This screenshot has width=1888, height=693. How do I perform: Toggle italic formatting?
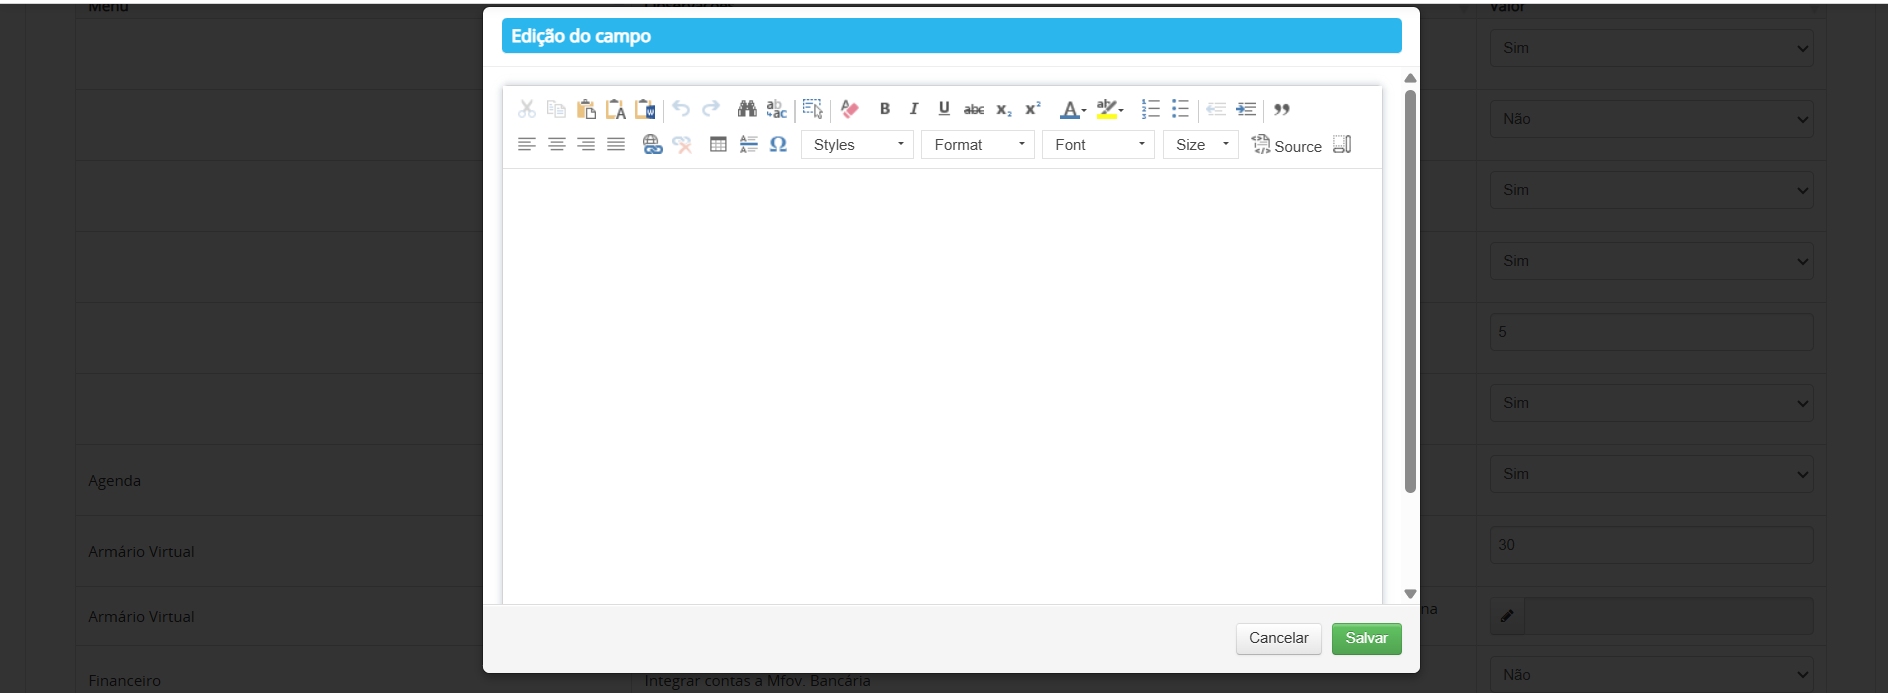(x=914, y=109)
